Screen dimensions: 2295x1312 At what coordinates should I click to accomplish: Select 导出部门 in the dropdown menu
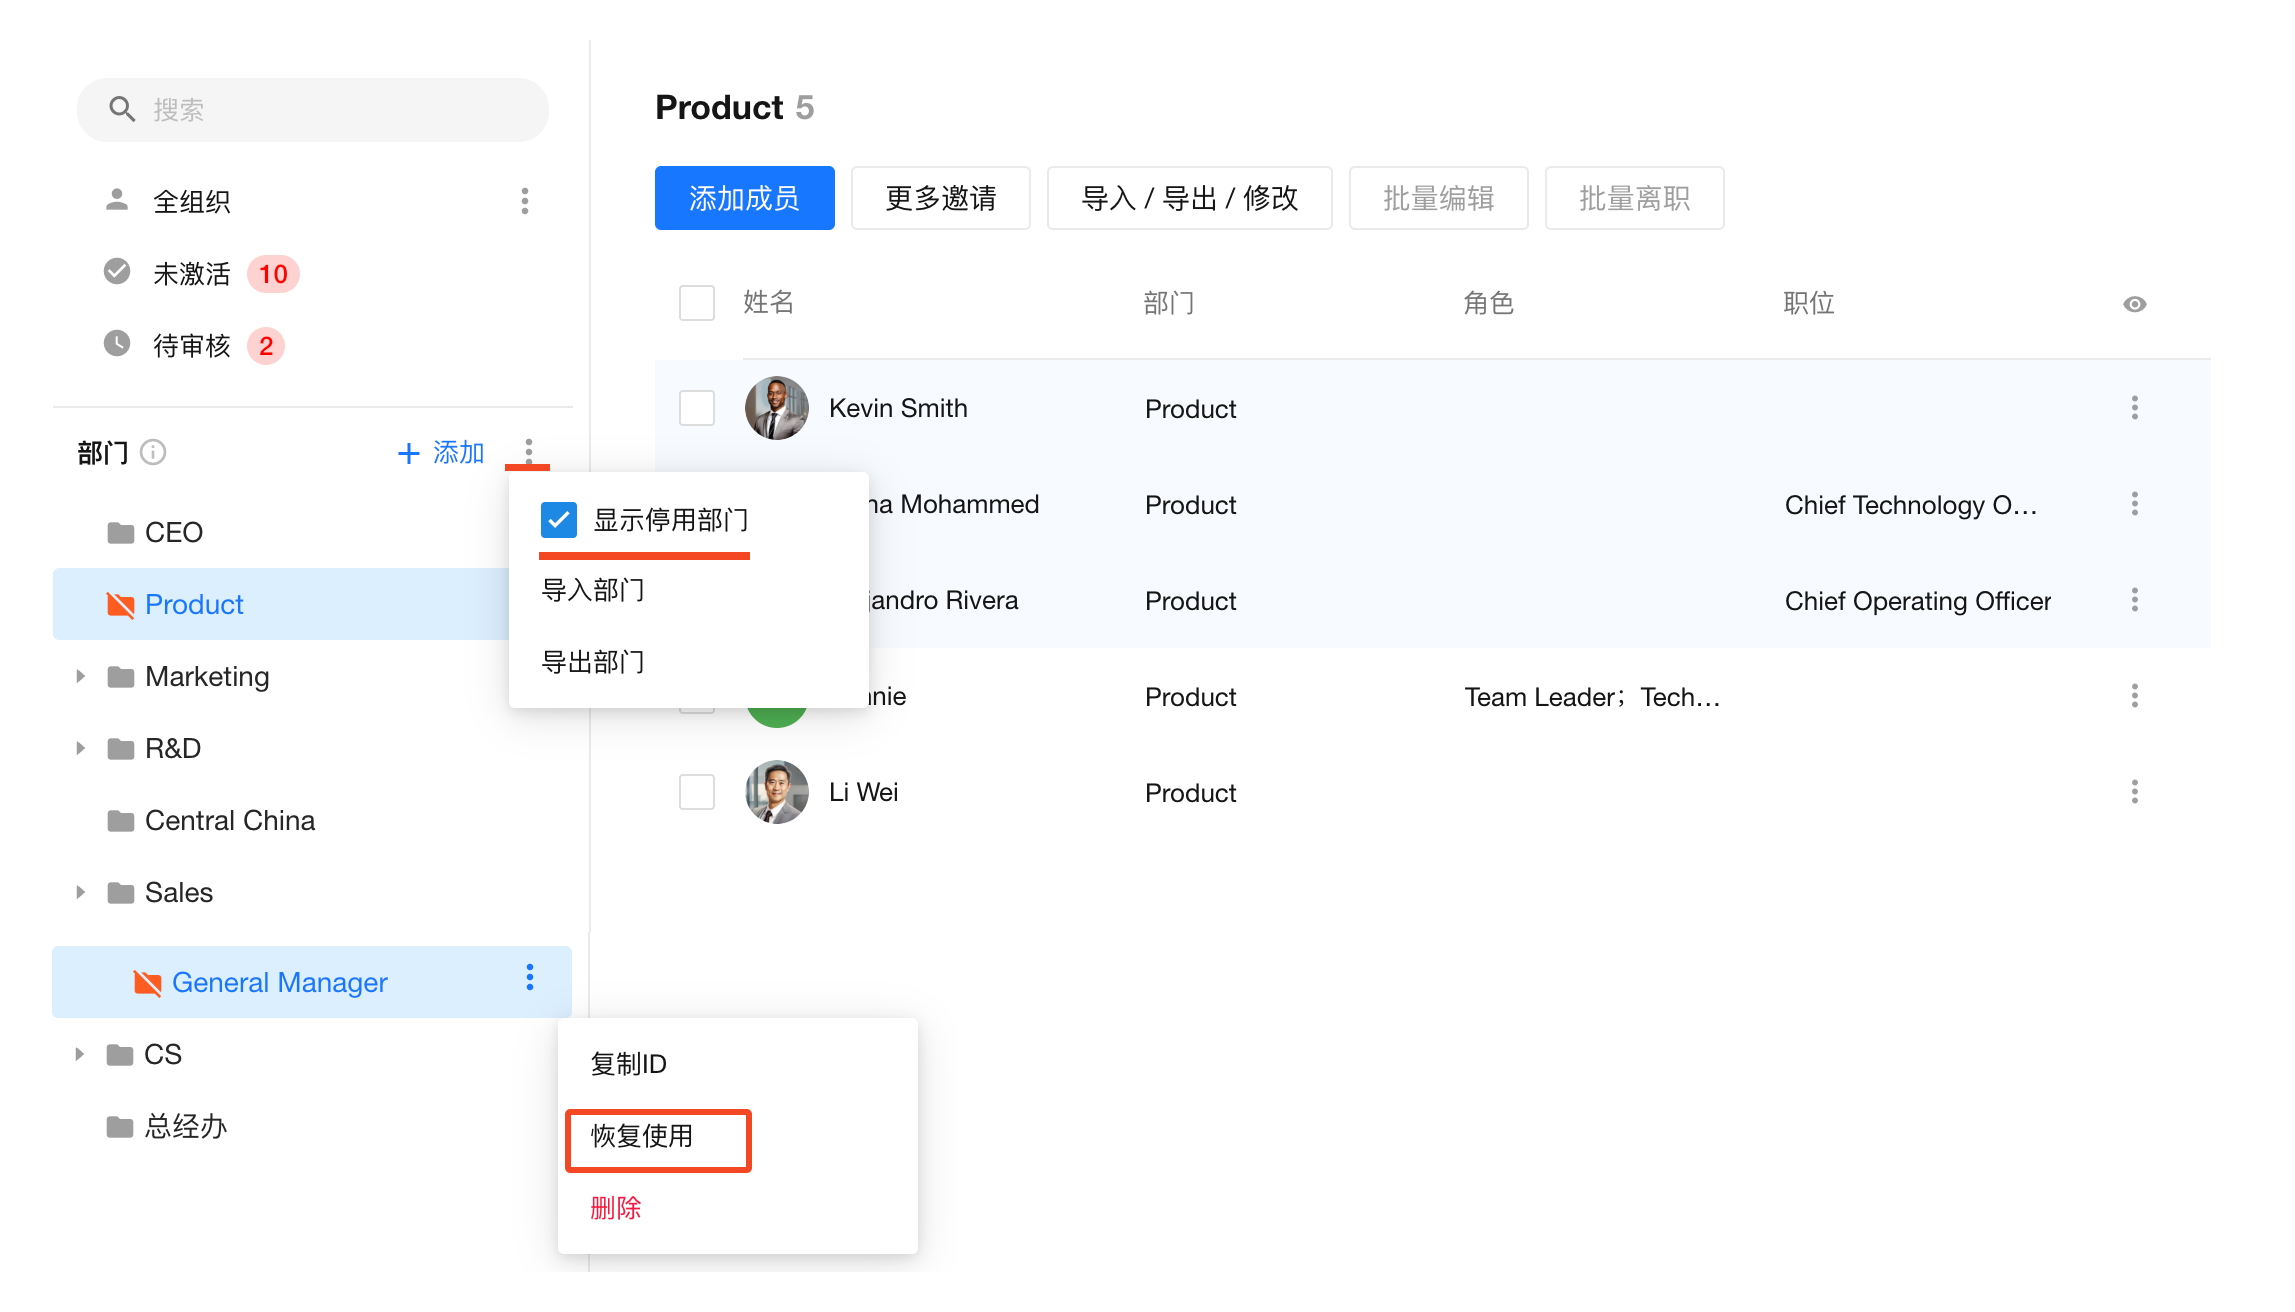click(x=592, y=661)
